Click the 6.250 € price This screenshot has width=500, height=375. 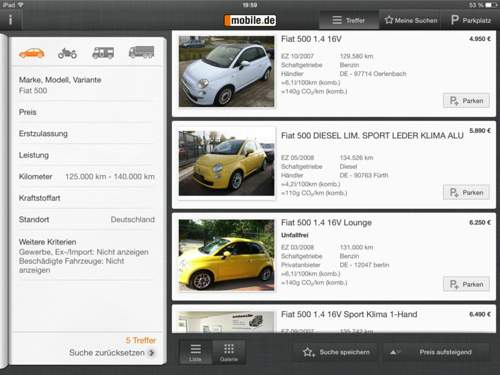click(x=480, y=222)
